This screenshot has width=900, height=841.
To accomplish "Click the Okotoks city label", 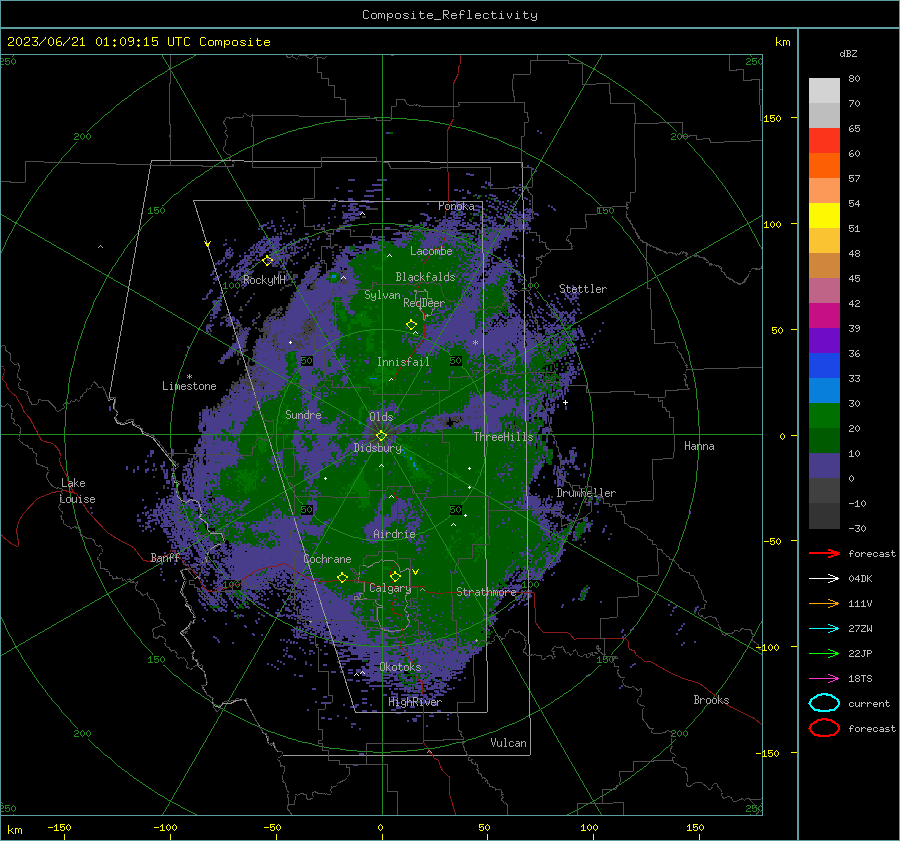I will pos(400,667).
